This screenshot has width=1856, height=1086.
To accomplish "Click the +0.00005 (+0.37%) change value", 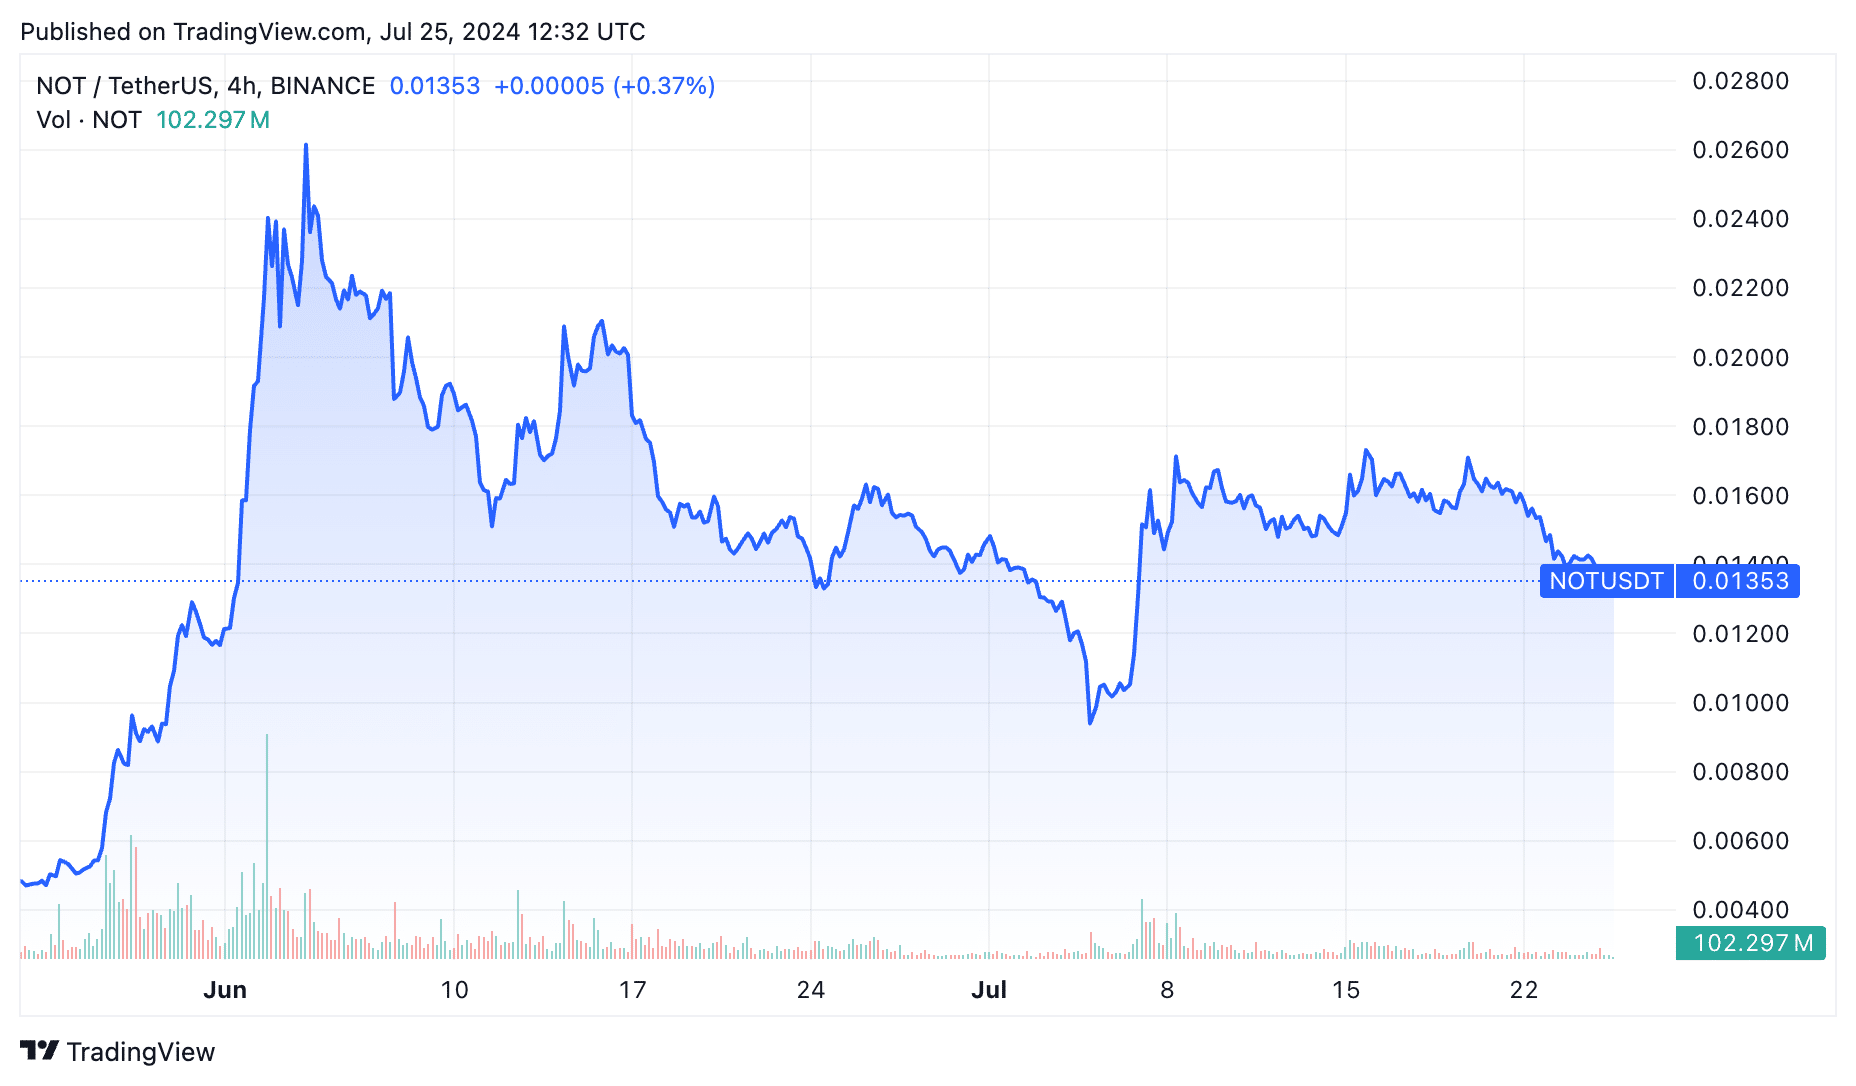I will tap(605, 86).
